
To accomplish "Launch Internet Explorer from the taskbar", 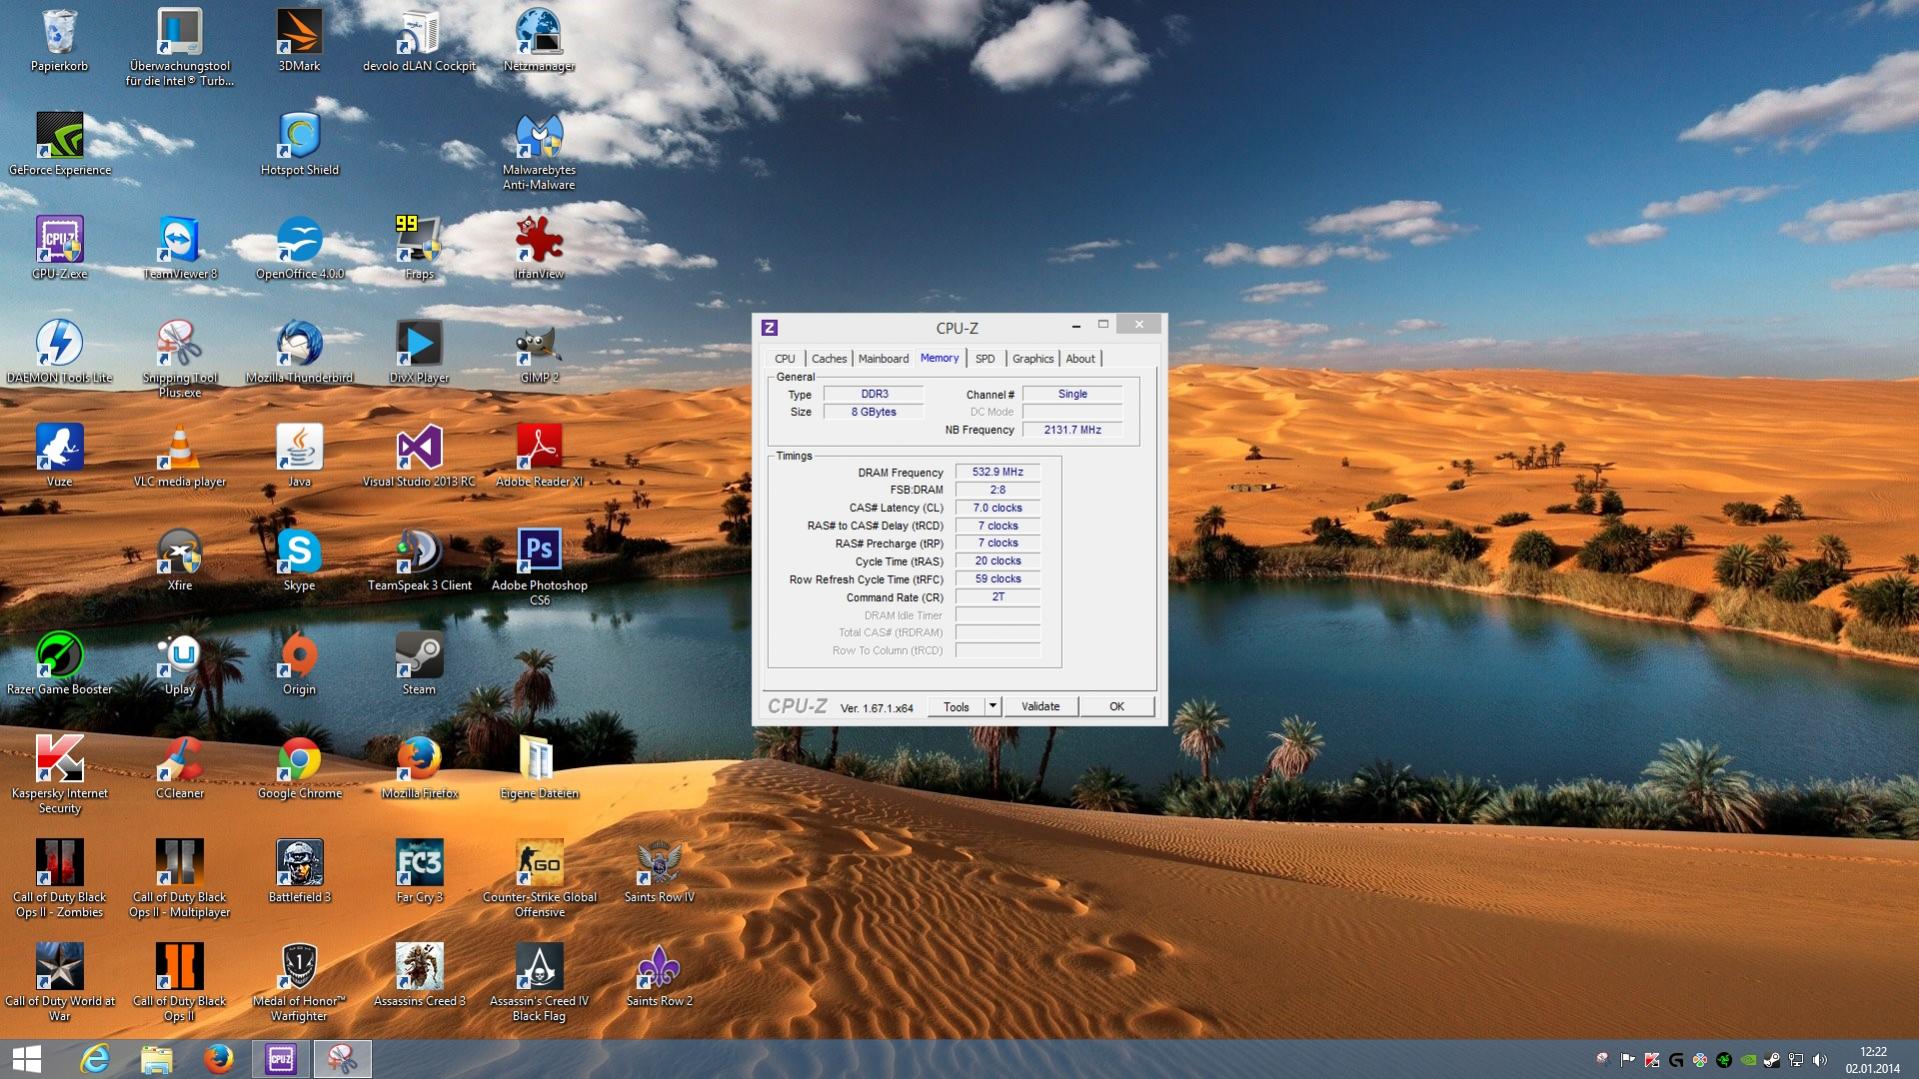I will coord(95,1059).
